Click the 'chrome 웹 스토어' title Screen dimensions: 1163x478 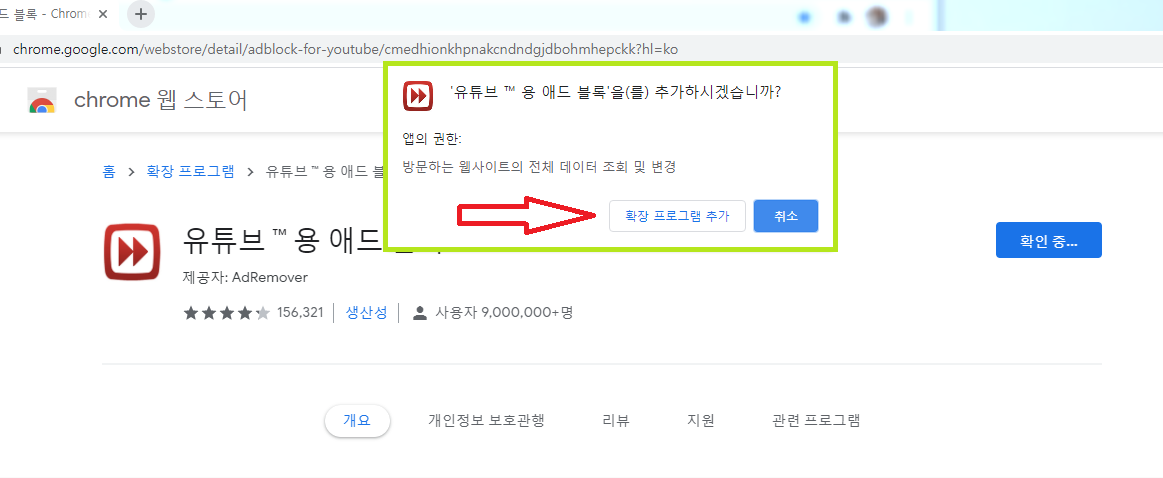coord(161,100)
